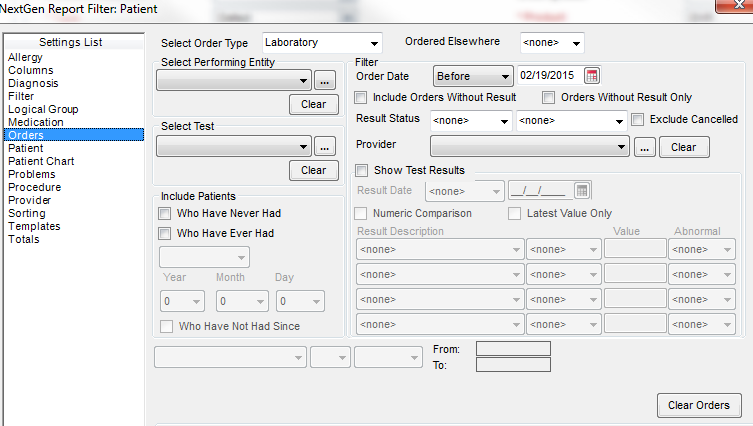Click the Result Date text field
753x426 pixels.
tap(541, 191)
